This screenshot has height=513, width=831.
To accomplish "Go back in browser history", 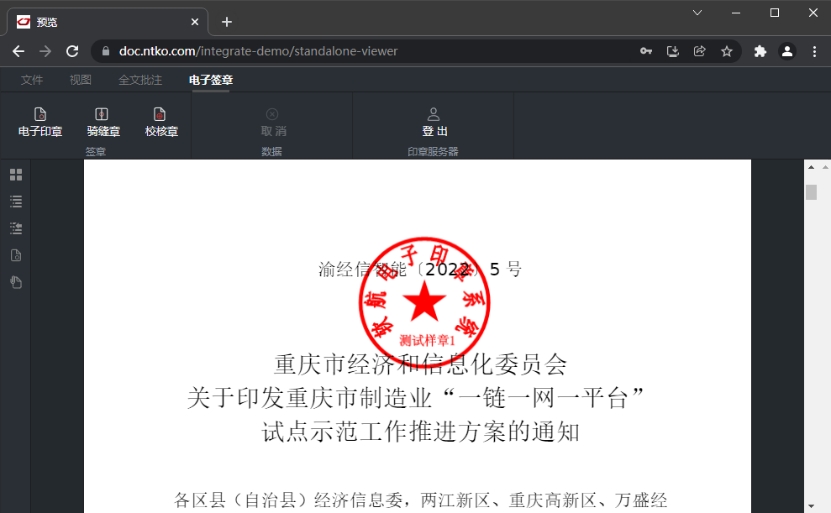I will [x=19, y=51].
